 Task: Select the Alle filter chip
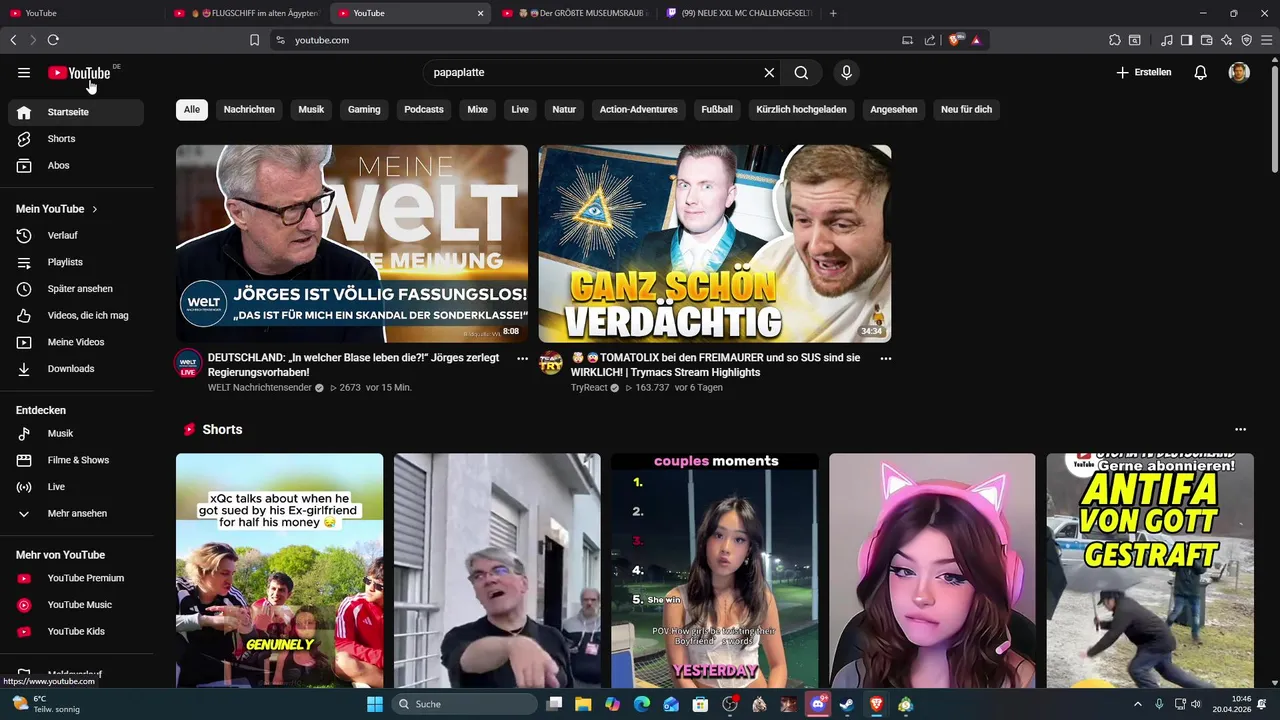pyautogui.click(x=192, y=109)
